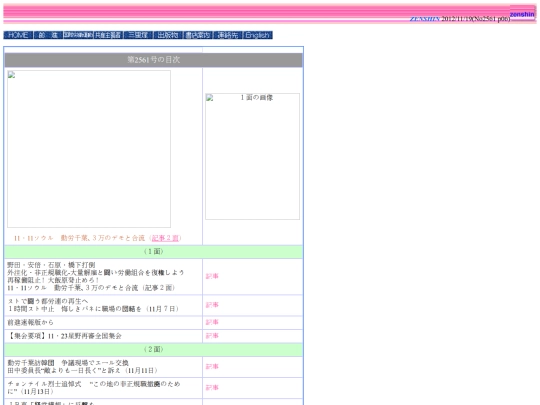The image size is (540, 405).
Task: Open 記事 link for 動労千葉訪韓団 row
Action: click(x=212, y=367)
